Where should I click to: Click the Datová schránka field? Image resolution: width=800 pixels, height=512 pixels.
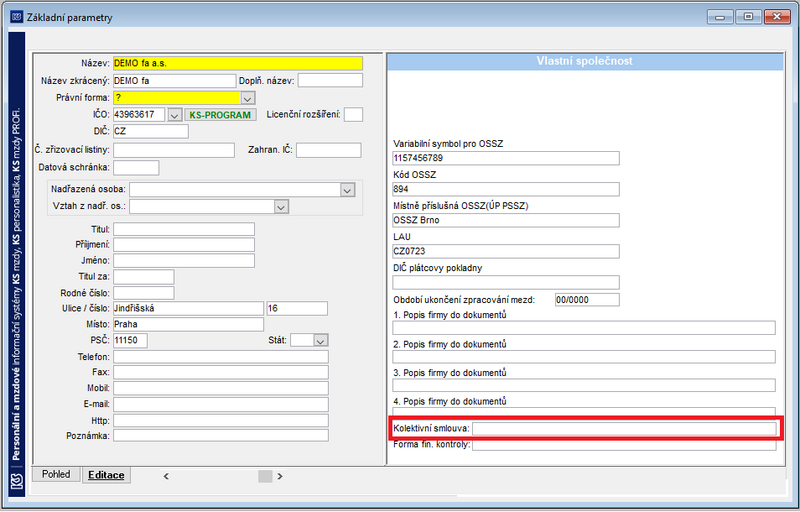tap(136, 167)
